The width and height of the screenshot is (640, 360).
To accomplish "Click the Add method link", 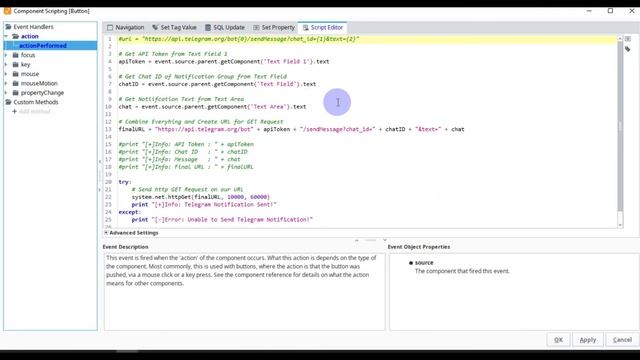I will (x=35, y=111).
